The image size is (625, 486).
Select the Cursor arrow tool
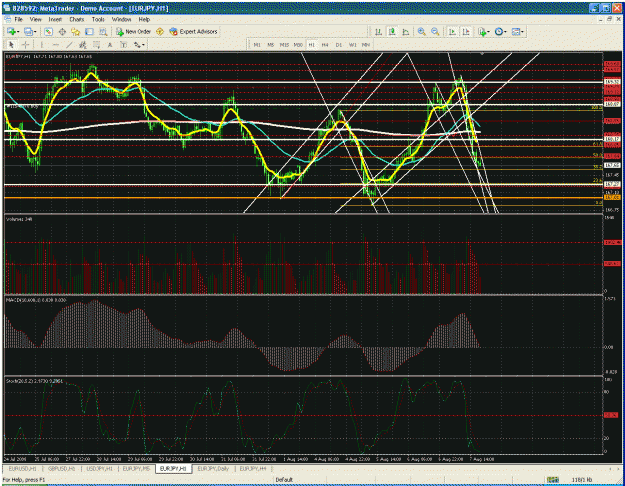tap(12, 45)
